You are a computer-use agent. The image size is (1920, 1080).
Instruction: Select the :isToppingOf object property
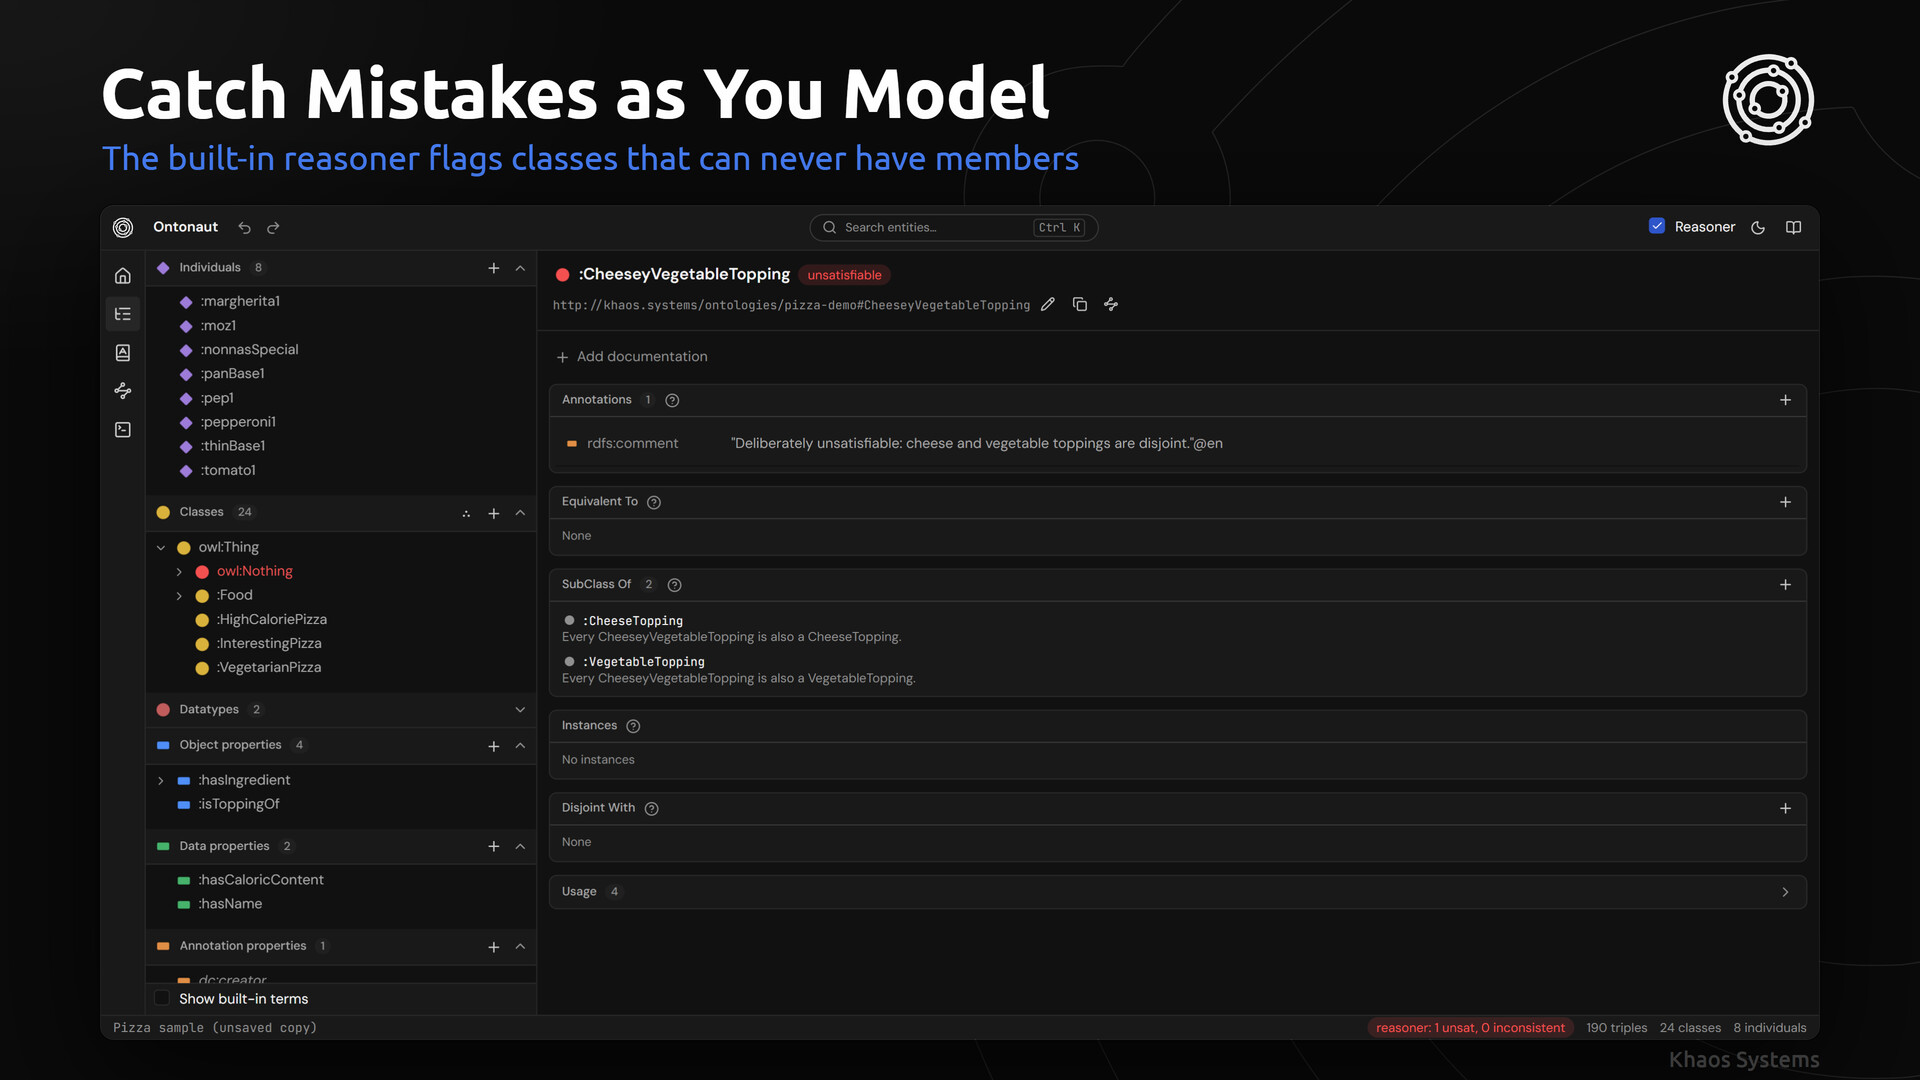pyautogui.click(x=239, y=804)
